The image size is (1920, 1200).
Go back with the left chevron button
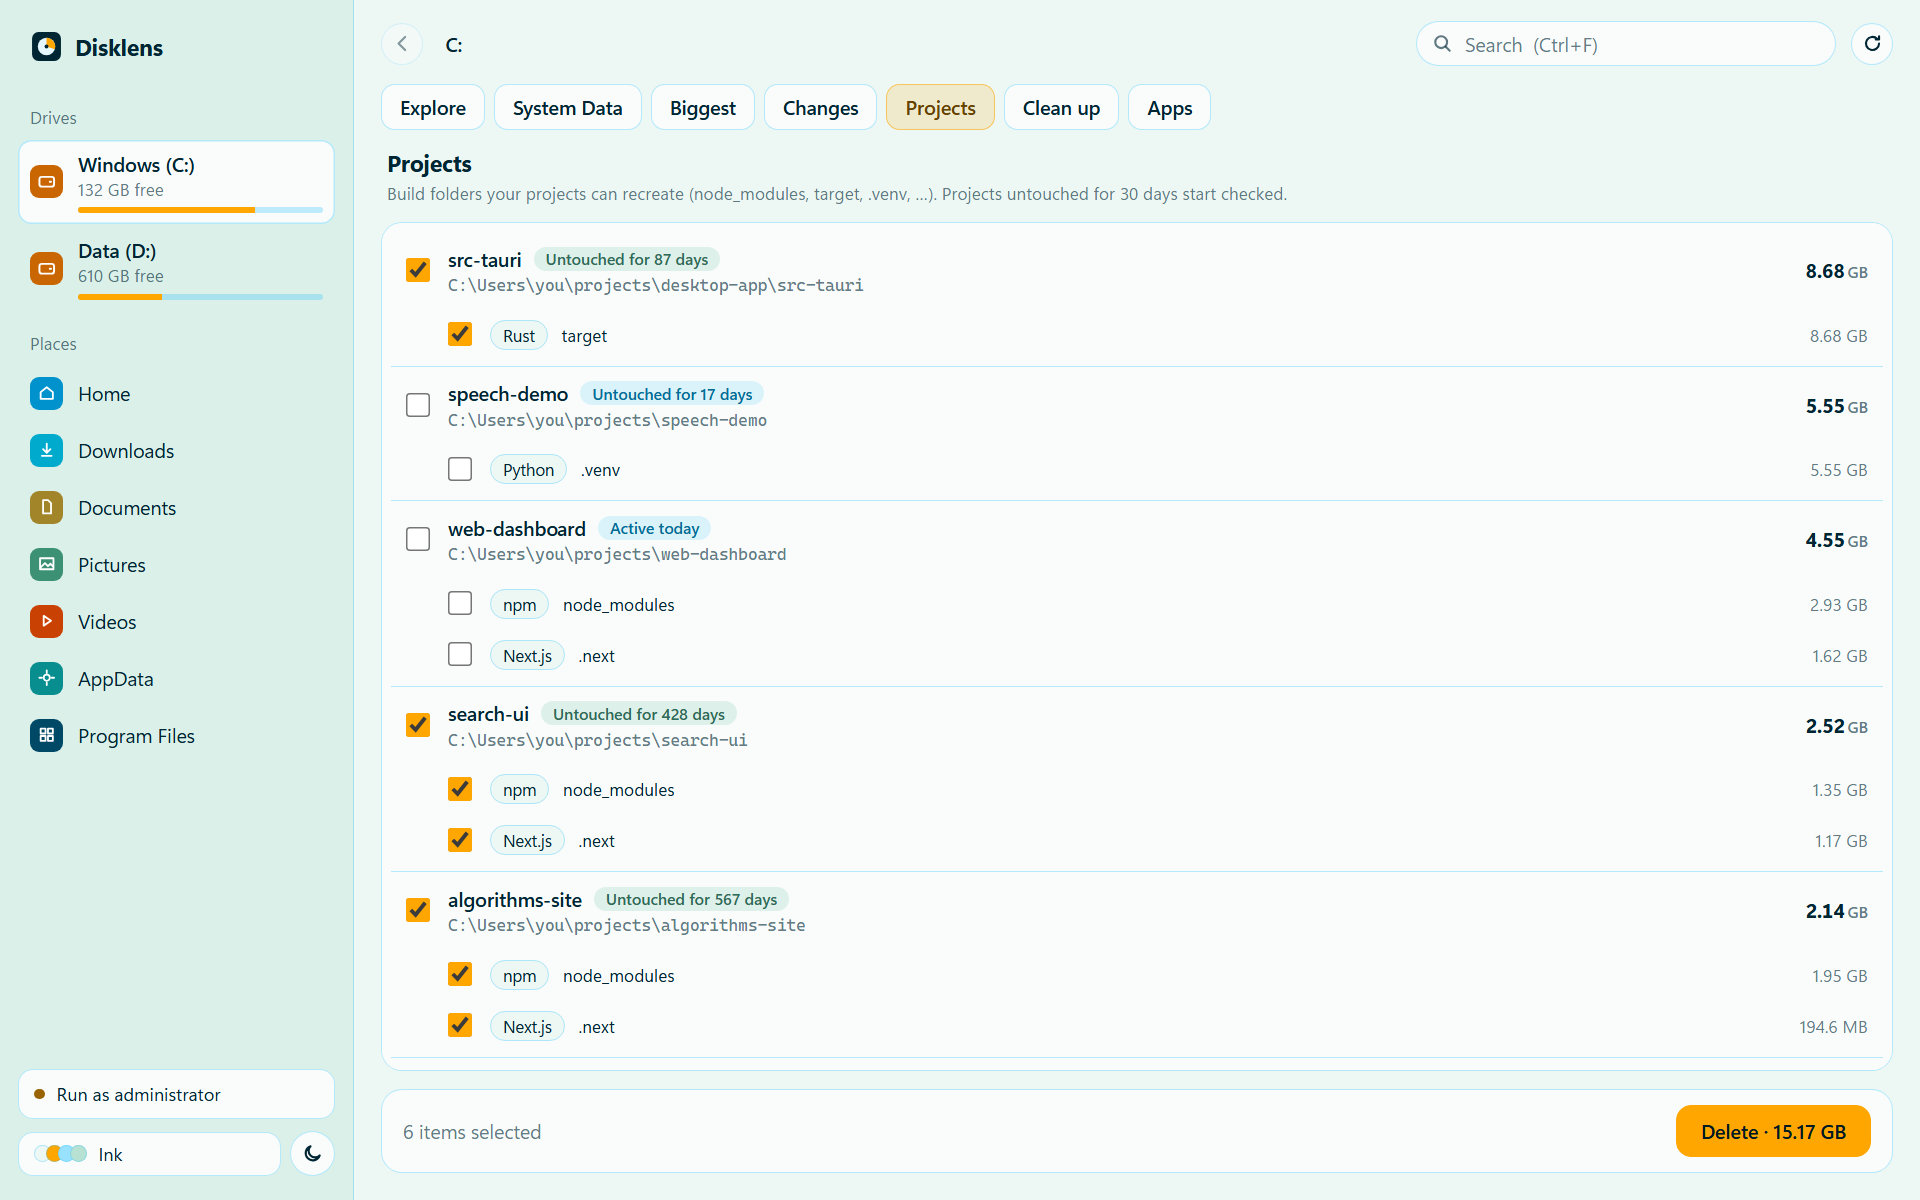pyautogui.click(x=402, y=44)
